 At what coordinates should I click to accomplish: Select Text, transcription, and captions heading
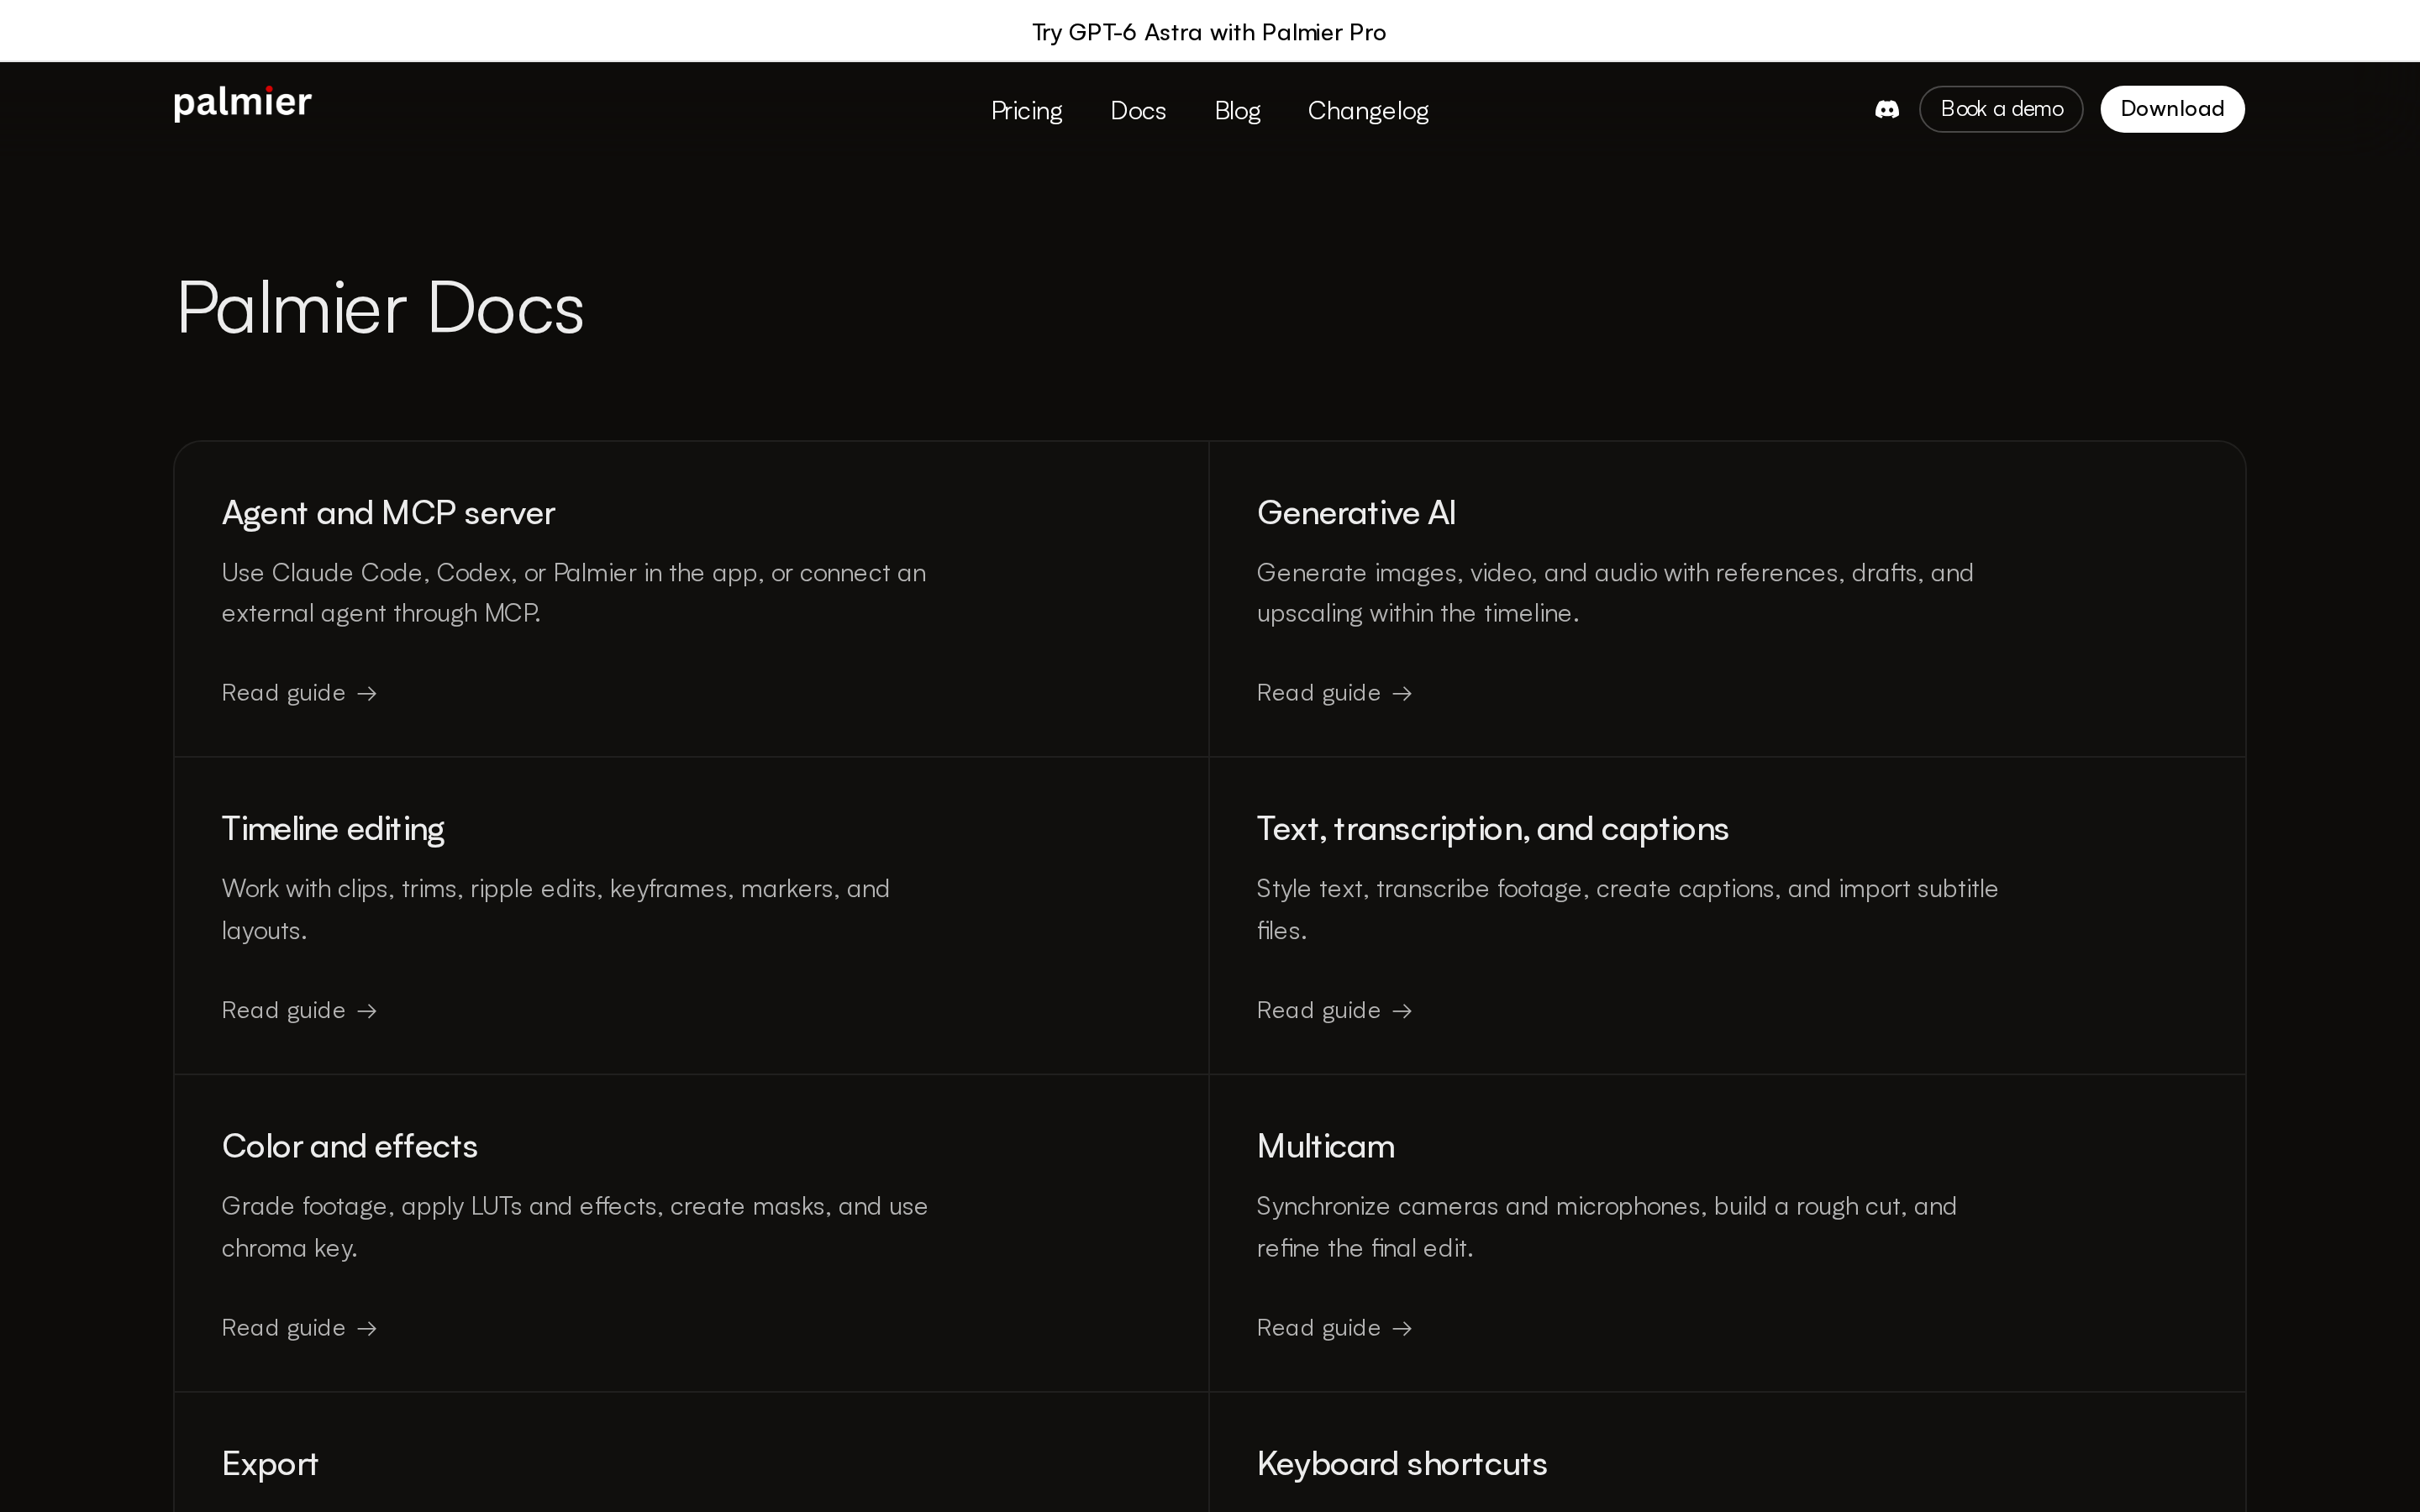point(1492,829)
